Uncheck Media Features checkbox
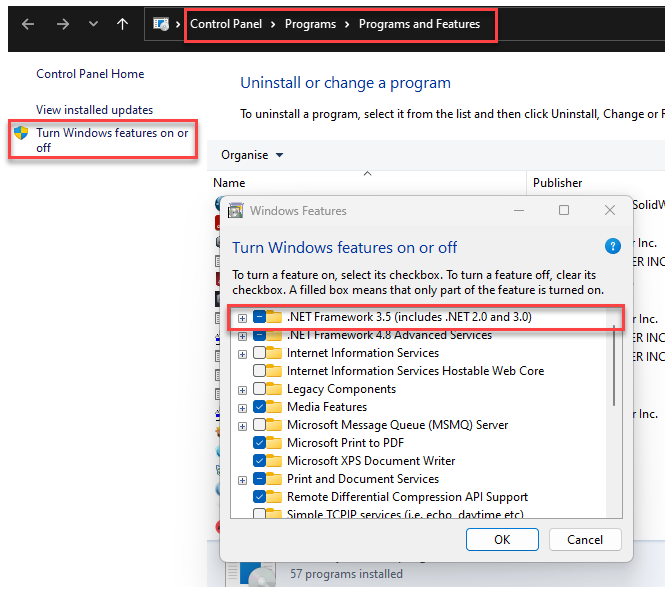Viewport: 672px width, 591px height. [x=259, y=407]
